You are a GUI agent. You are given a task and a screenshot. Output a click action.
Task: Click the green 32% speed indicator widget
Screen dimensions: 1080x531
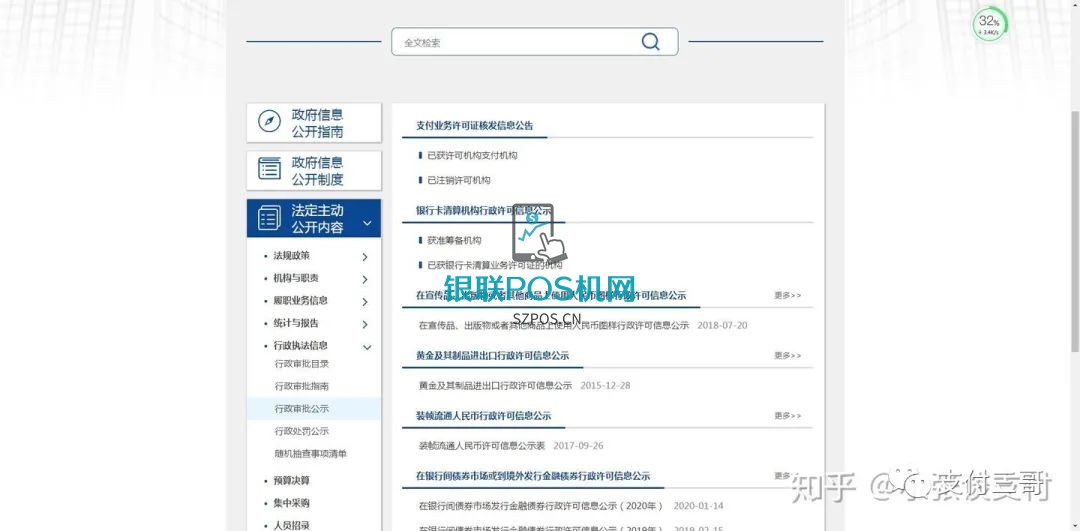pos(989,25)
